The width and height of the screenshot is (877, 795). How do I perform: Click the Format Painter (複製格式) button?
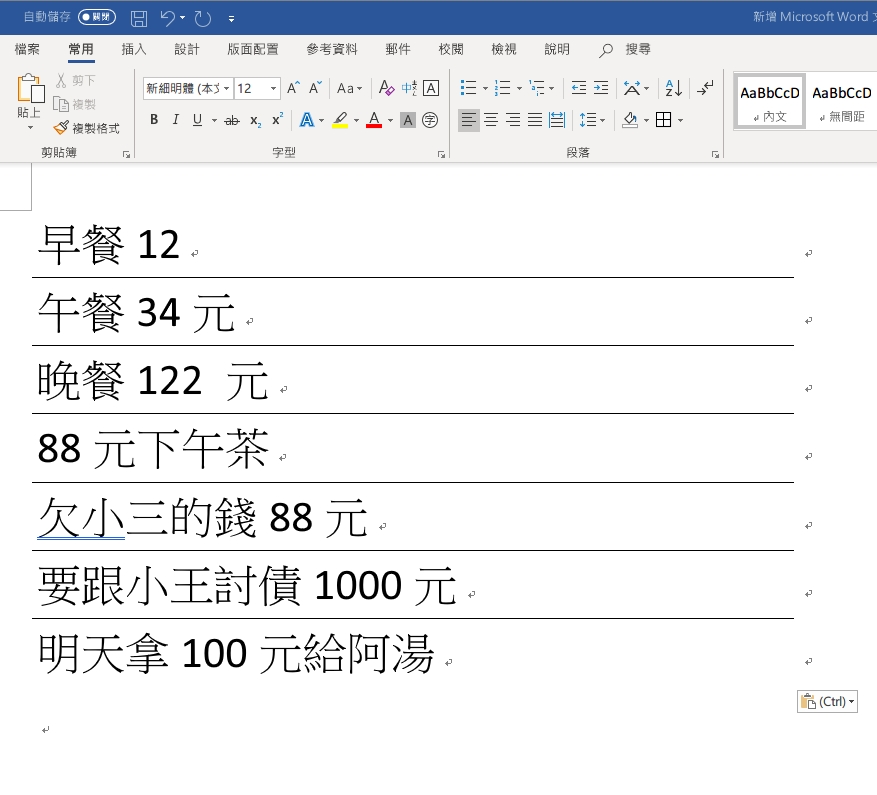click(x=87, y=128)
